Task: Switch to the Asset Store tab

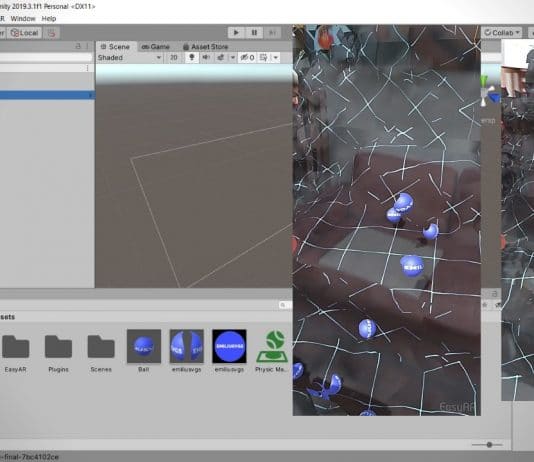Action: [205, 47]
